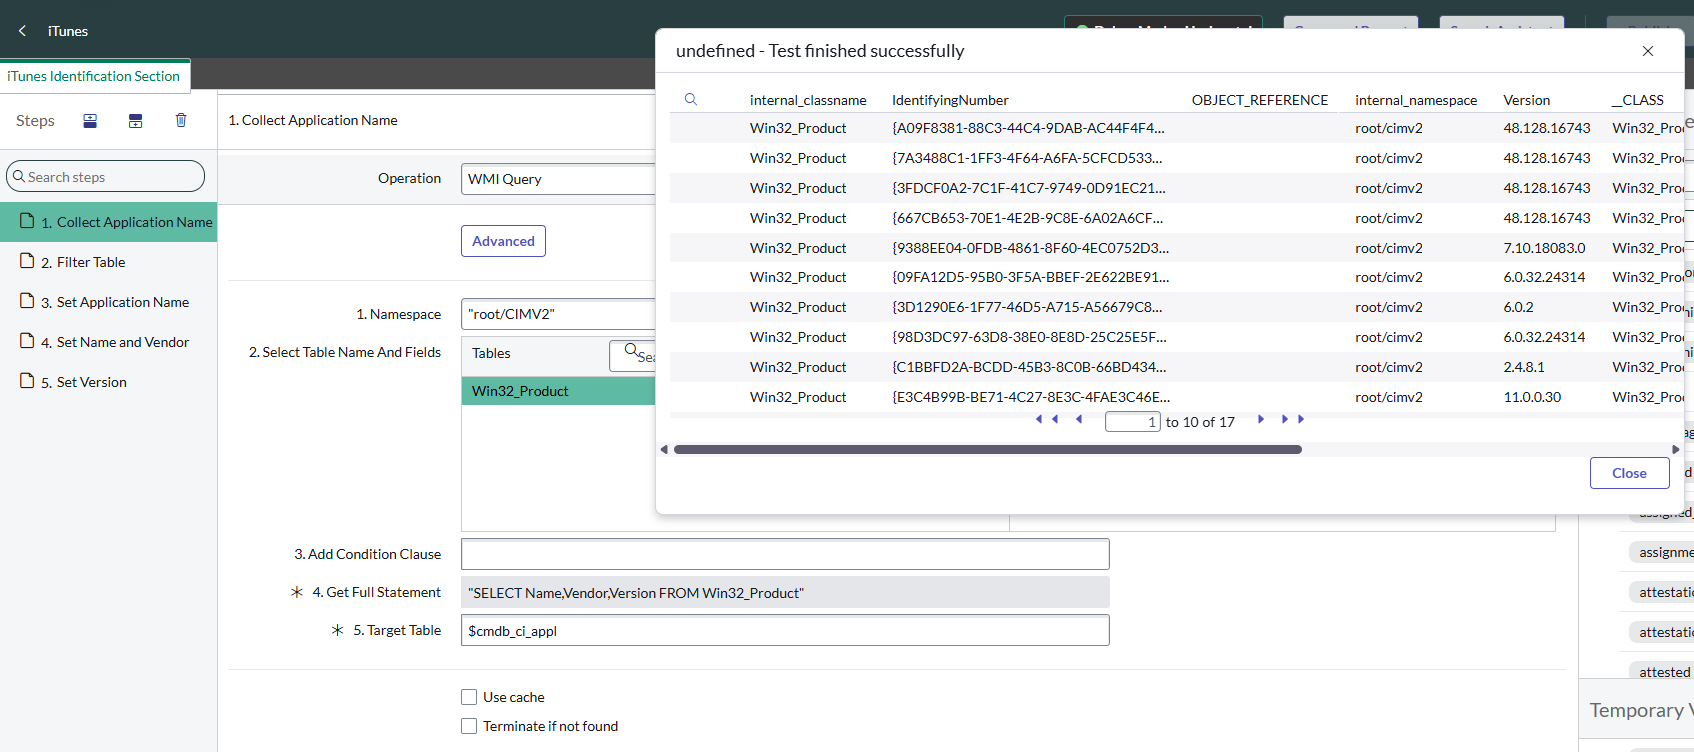Click the Namespace input field
Viewport: 1694px width, 752px height.
click(x=558, y=314)
